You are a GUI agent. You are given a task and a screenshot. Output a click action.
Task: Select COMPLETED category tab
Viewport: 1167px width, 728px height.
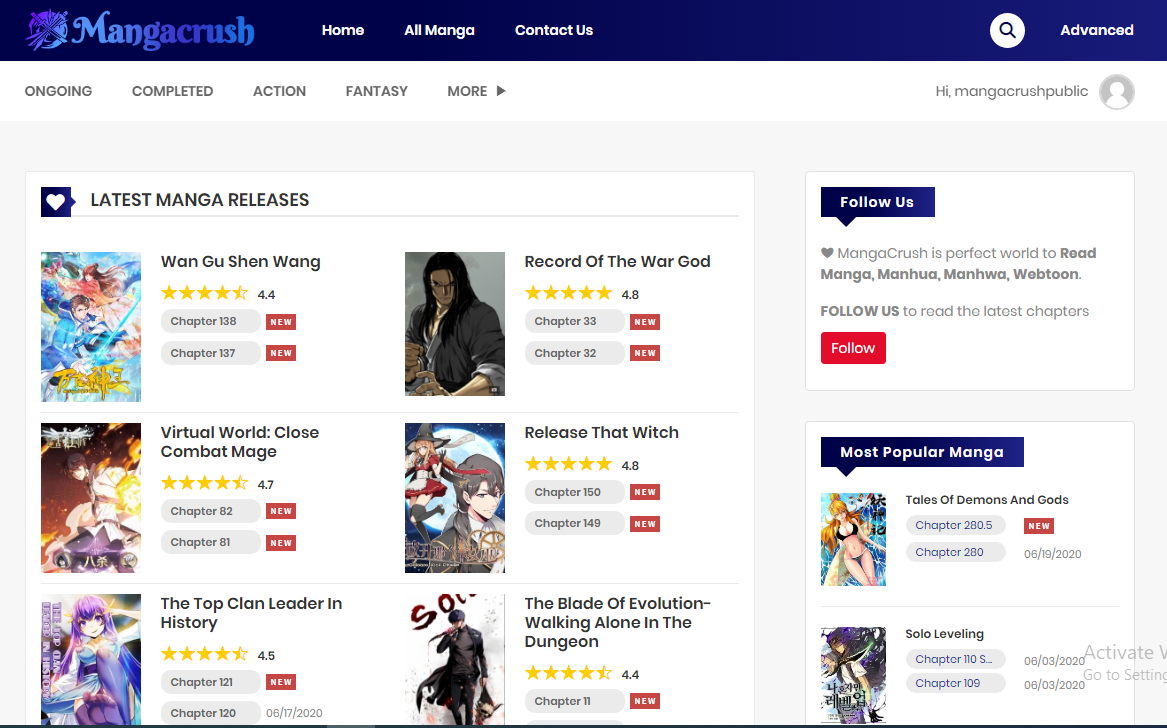click(x=172, y=91)
